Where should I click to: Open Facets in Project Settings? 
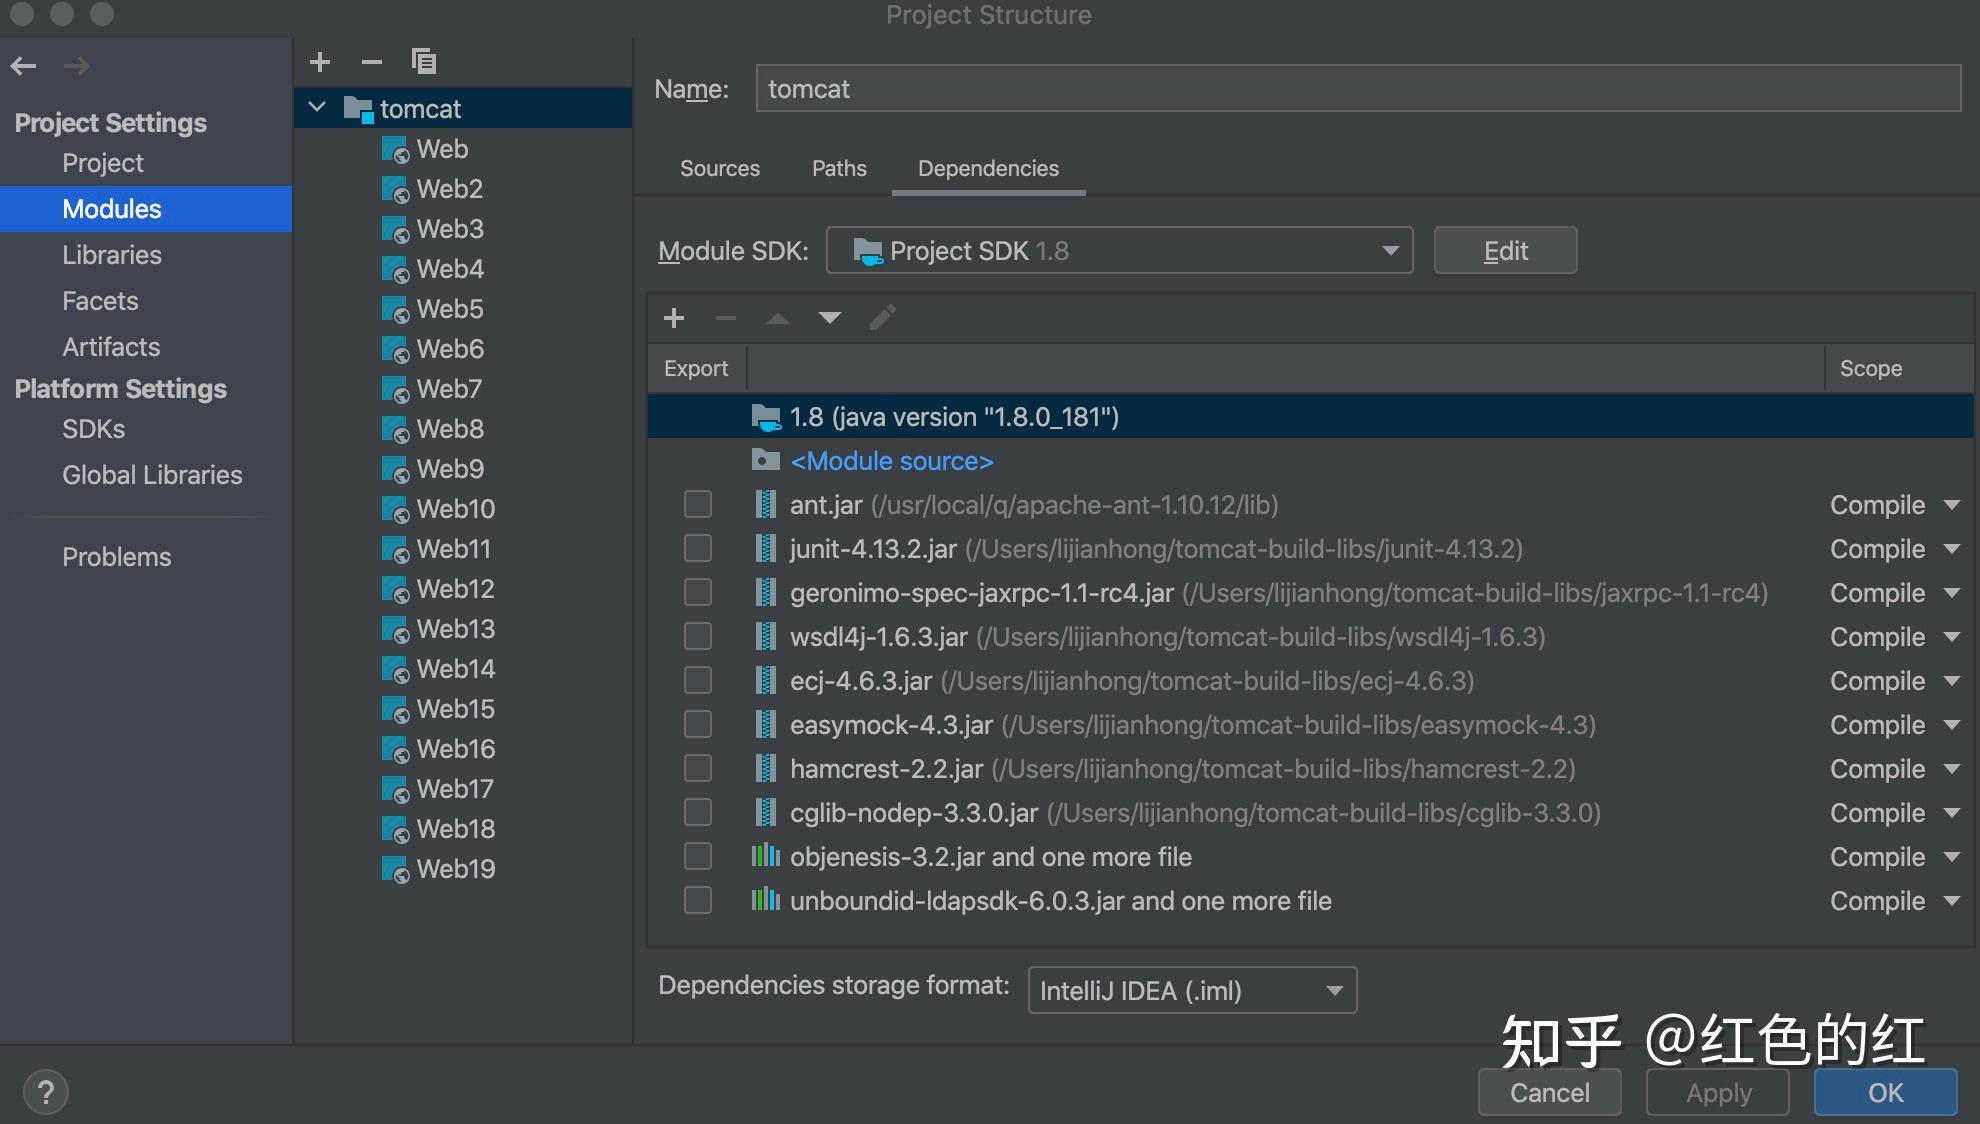(x=100, y=301)
